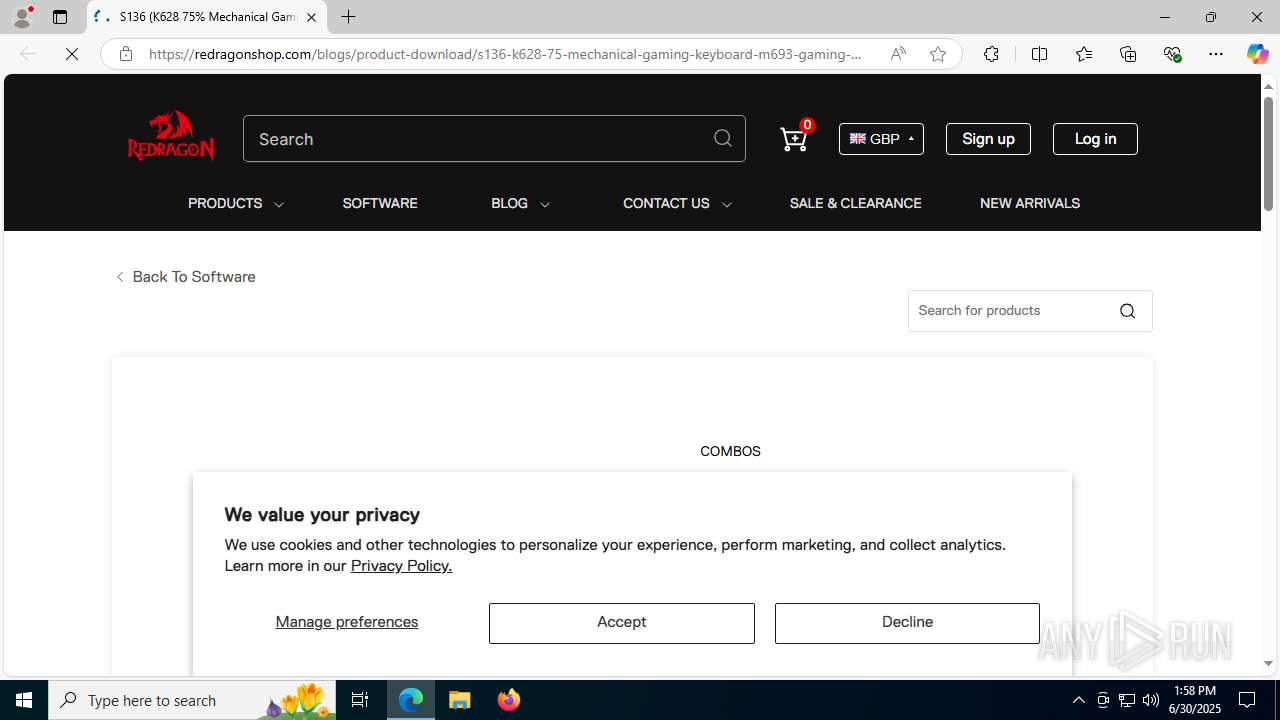Open Split screen view

pyautogui.click(x=1039, y=54)
